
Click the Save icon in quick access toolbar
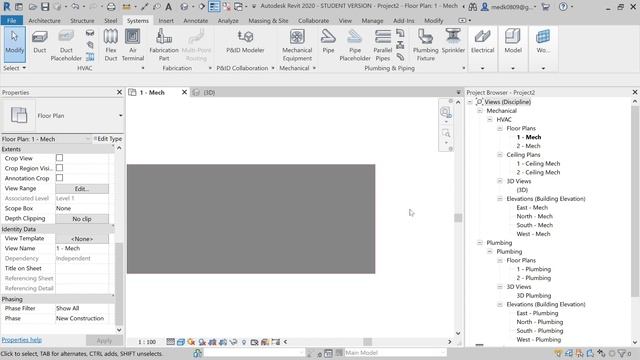(45, 7)
